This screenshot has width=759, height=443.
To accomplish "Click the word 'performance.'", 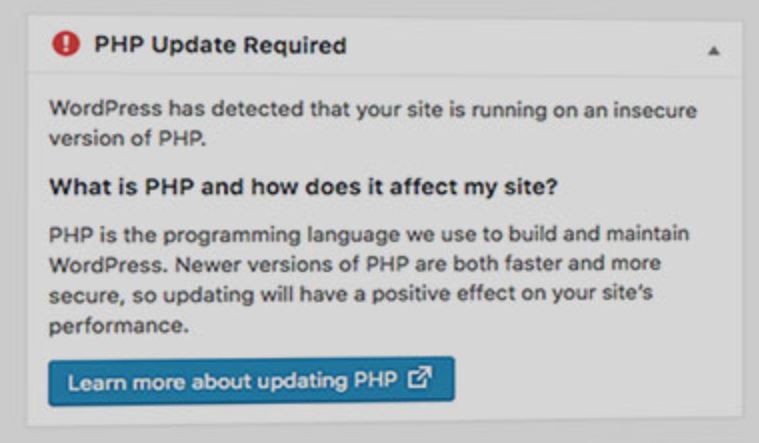I will coord(119,325).
